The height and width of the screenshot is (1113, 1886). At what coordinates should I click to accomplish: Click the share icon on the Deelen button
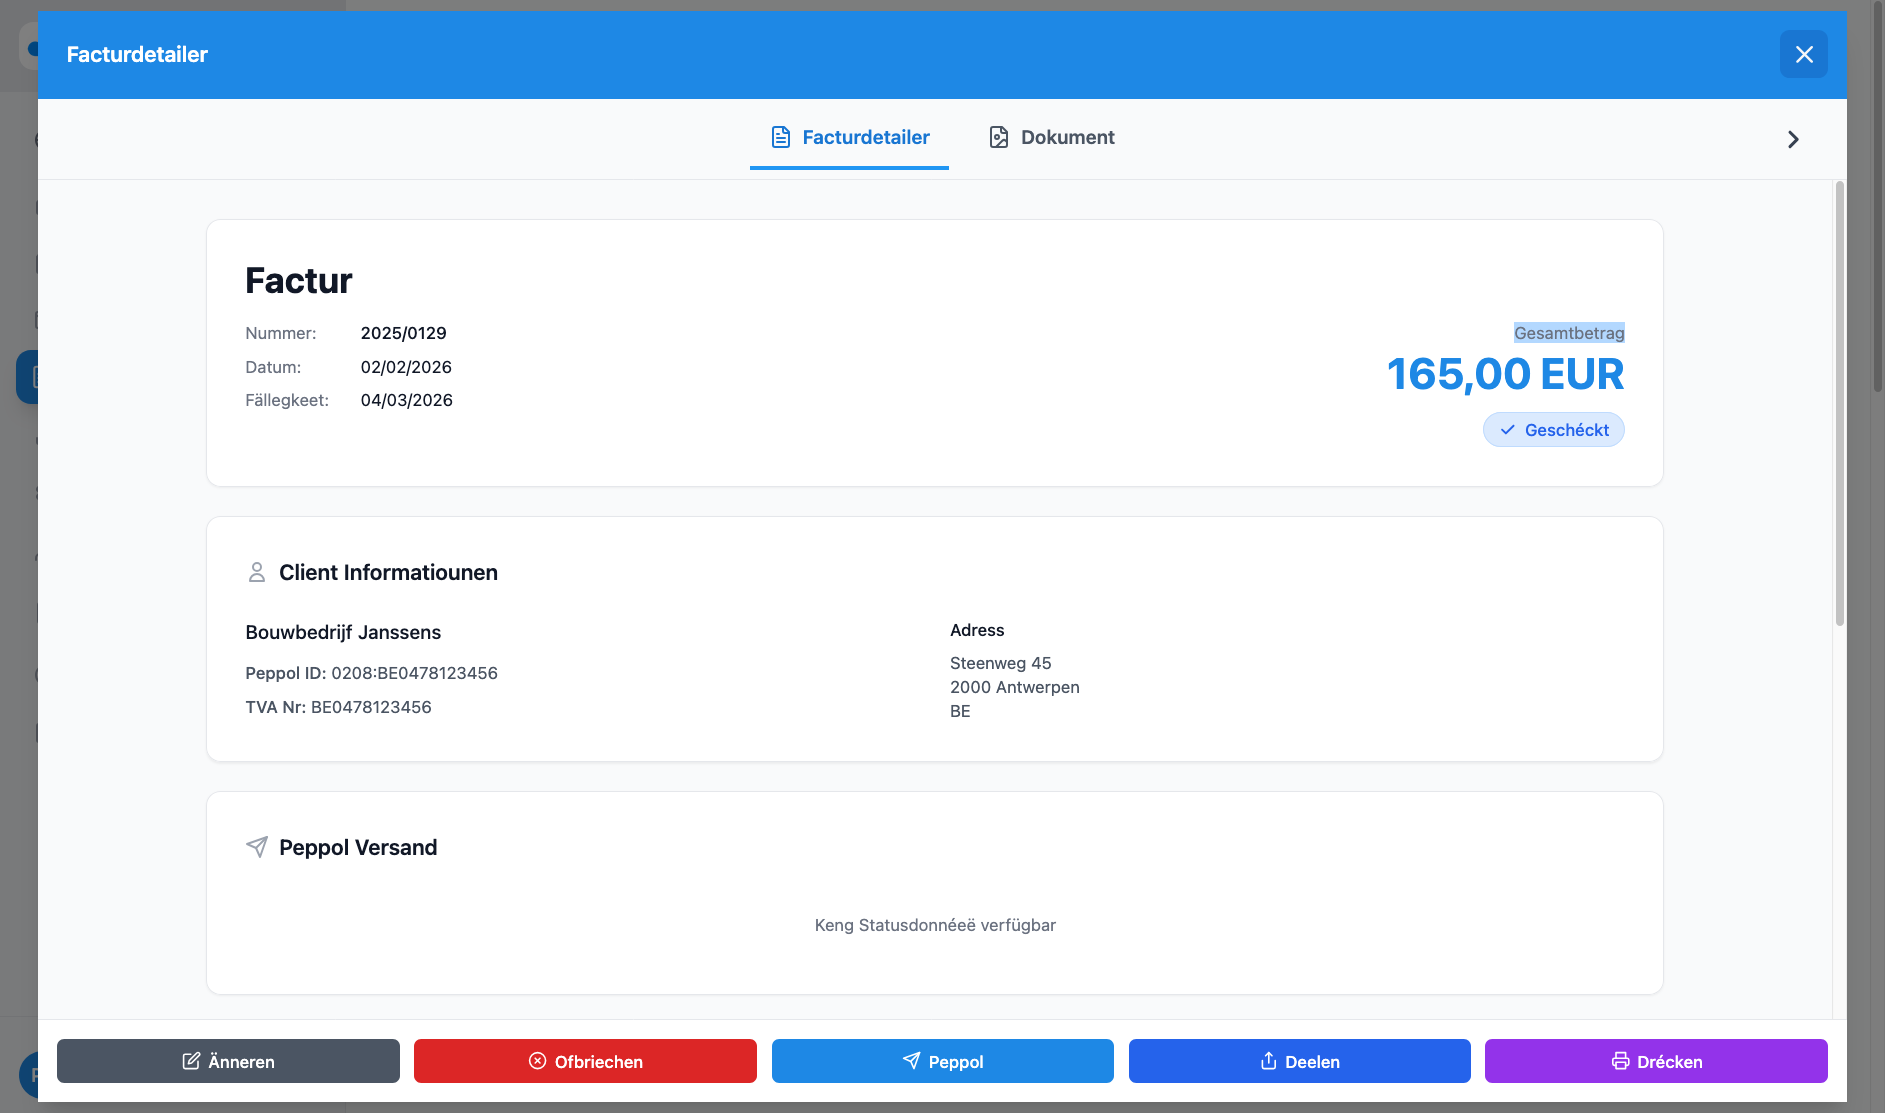[1268, 1061]
